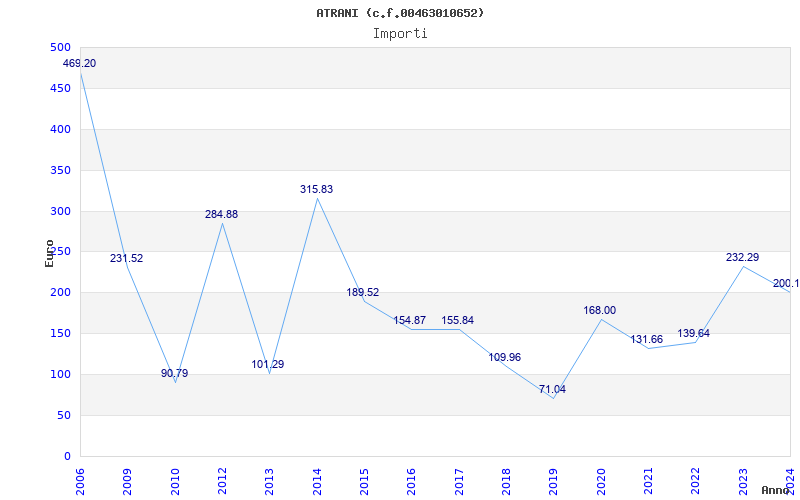Select the 154.87 data label
The image size is (800, 500).
pyautogui.click(x=409, y=321)
